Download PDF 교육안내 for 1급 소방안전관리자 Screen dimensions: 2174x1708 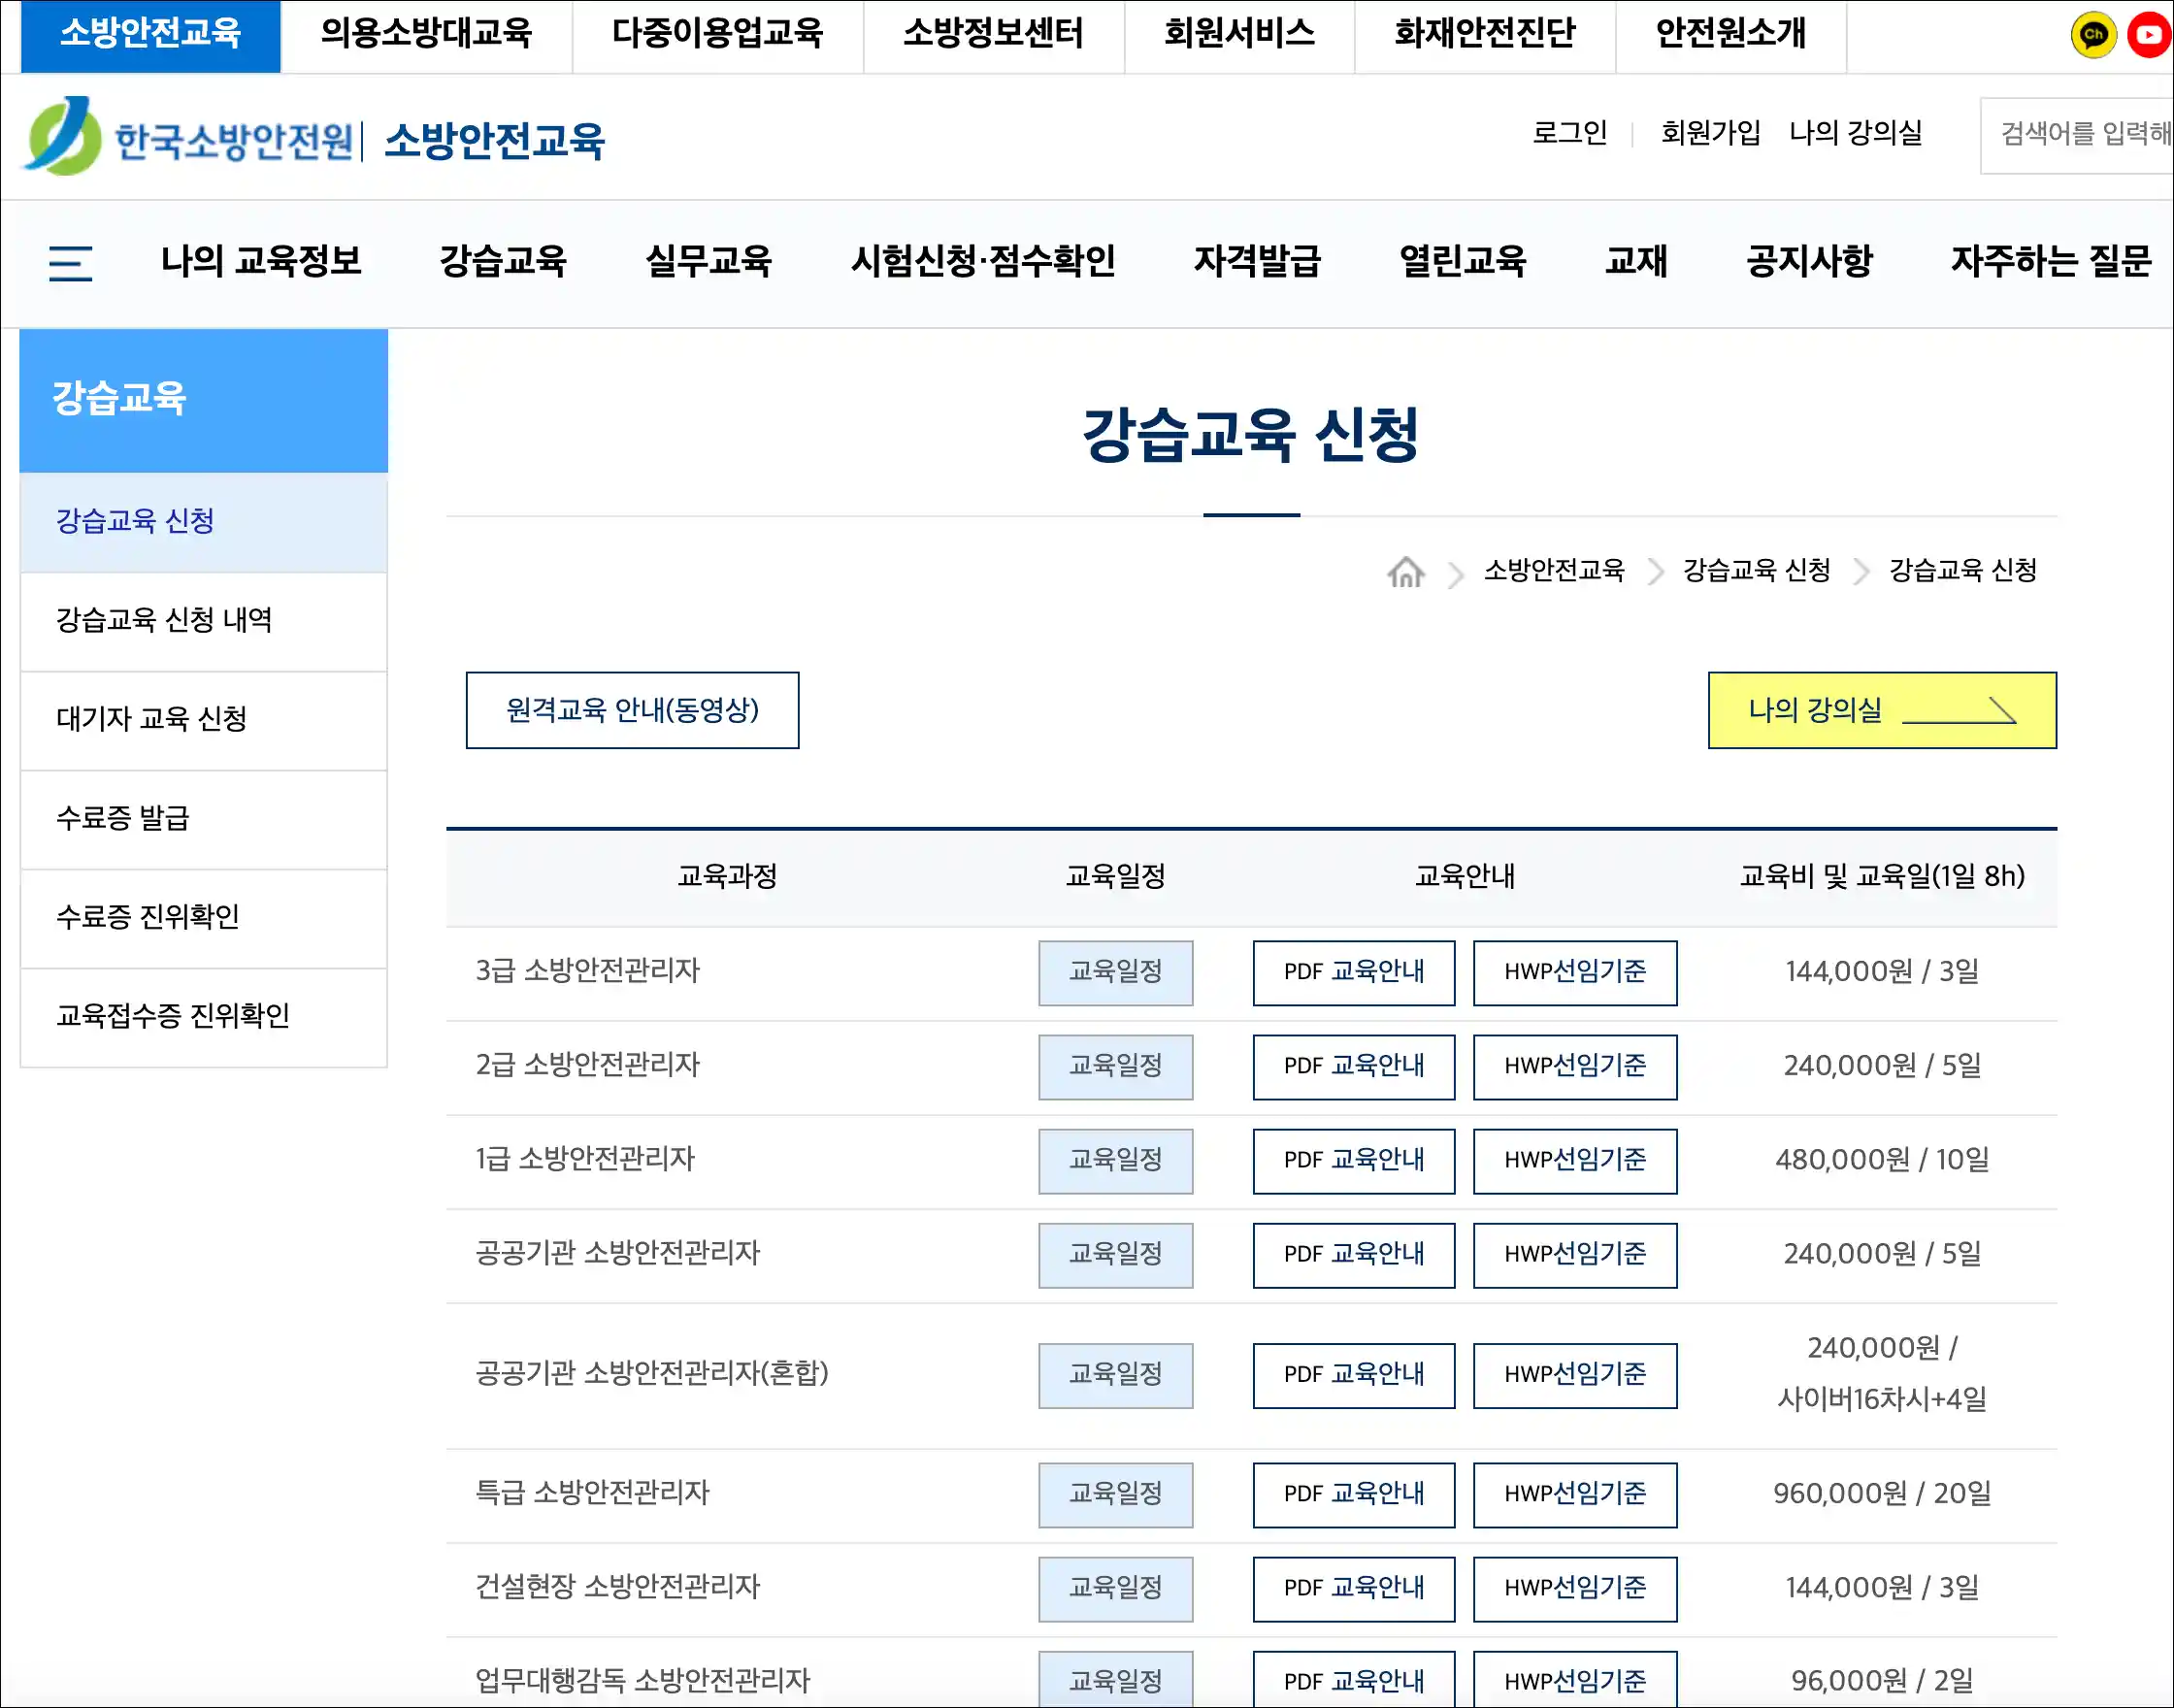1353,1160
